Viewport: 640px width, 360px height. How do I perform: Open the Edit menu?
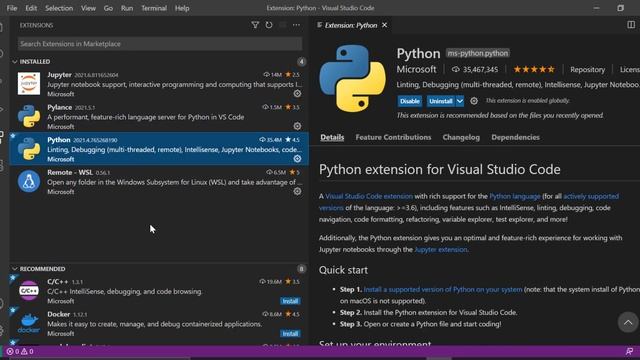coord(31,8)
